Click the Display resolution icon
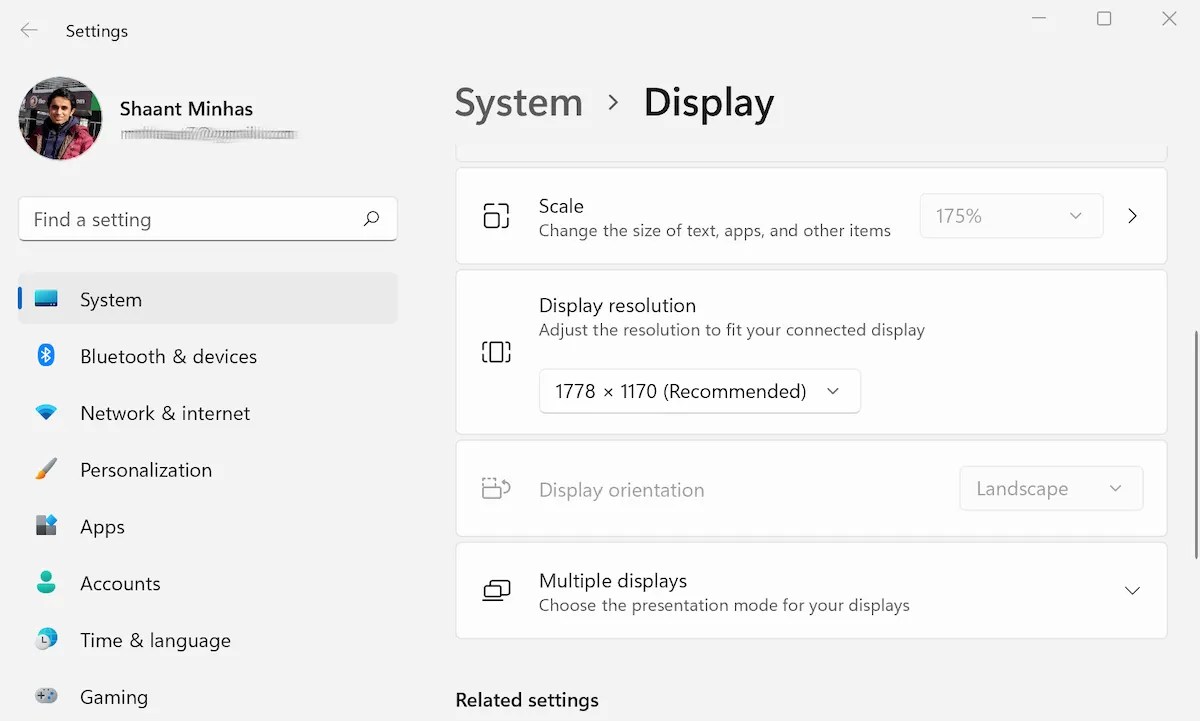Screen dimensions: 1200x721 [x=496, y=350]
